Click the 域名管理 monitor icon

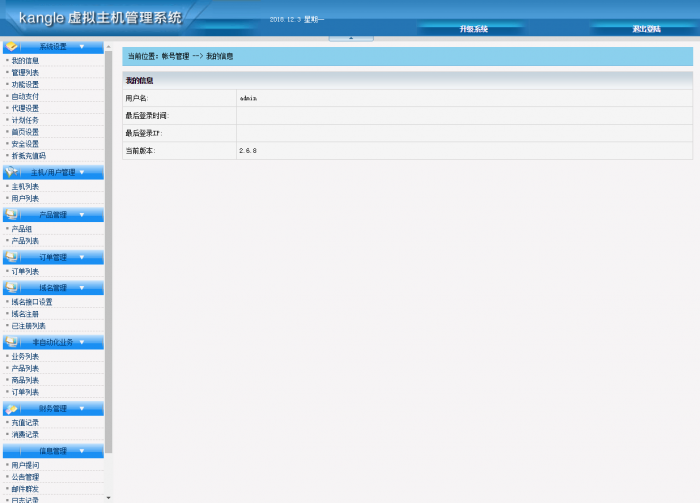(11, 287)
